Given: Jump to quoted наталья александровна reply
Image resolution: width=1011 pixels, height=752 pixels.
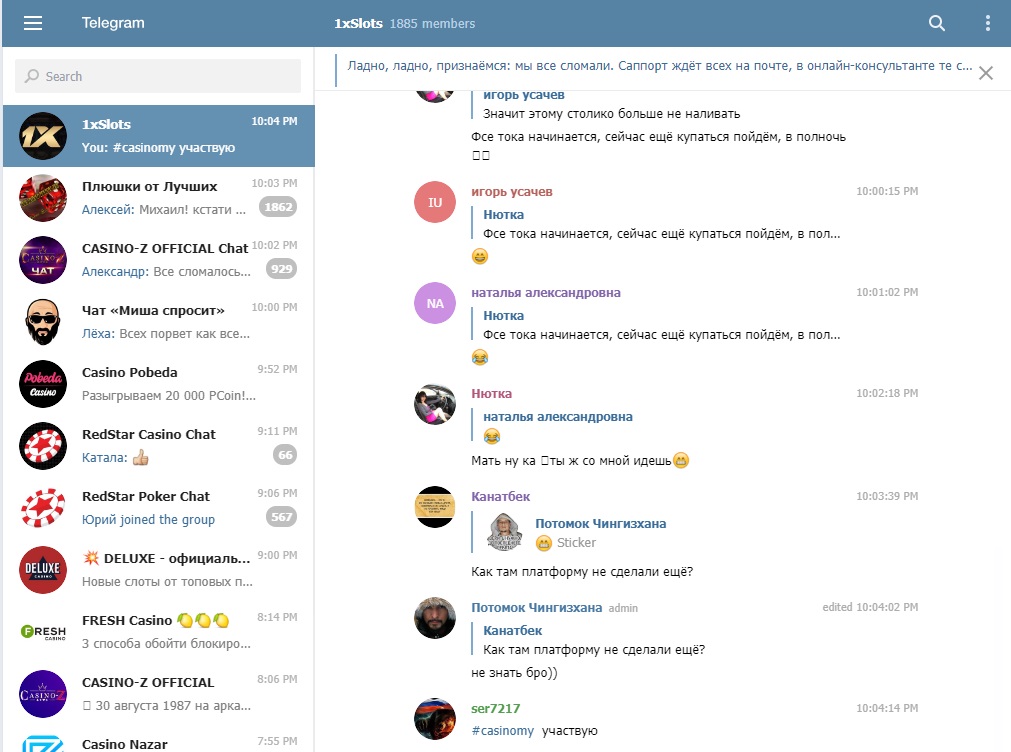Looking at the screenshot, I should tap(553, 426).
